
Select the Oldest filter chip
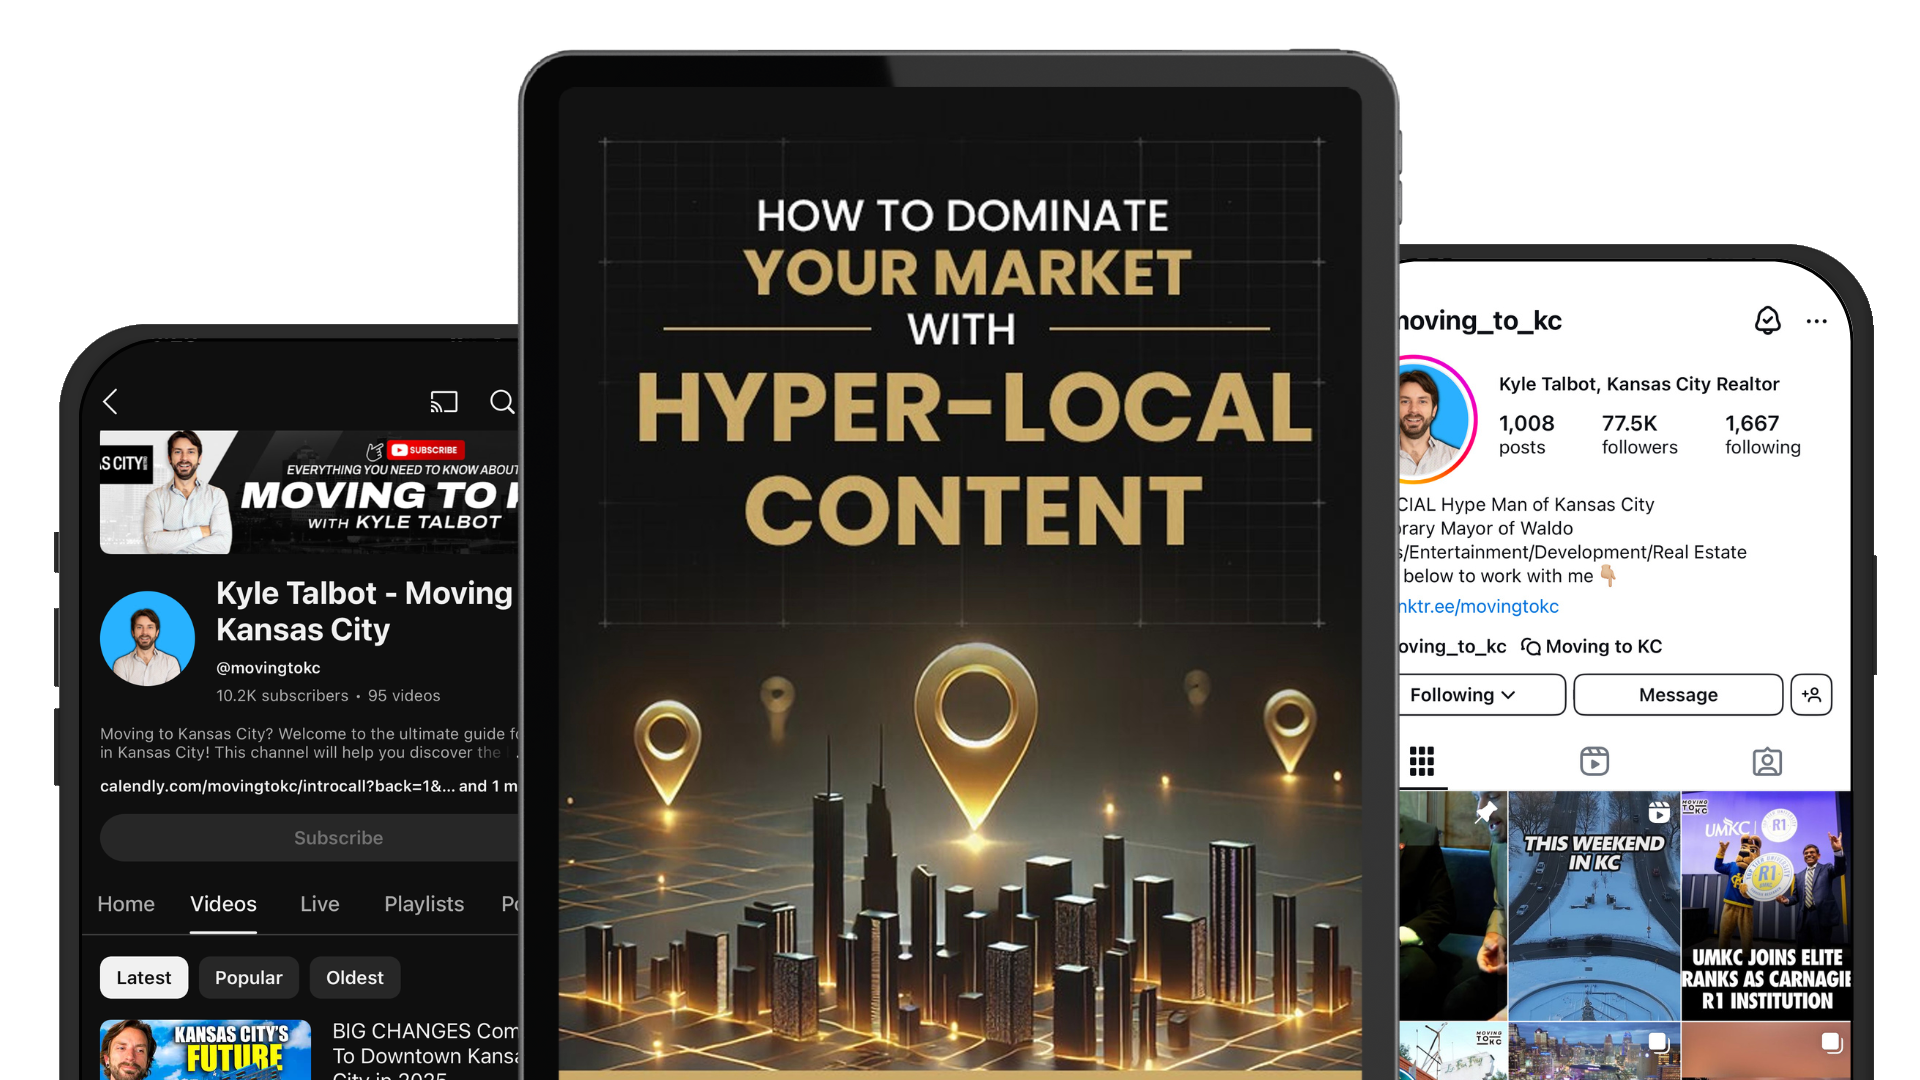[x=354, y=978]
